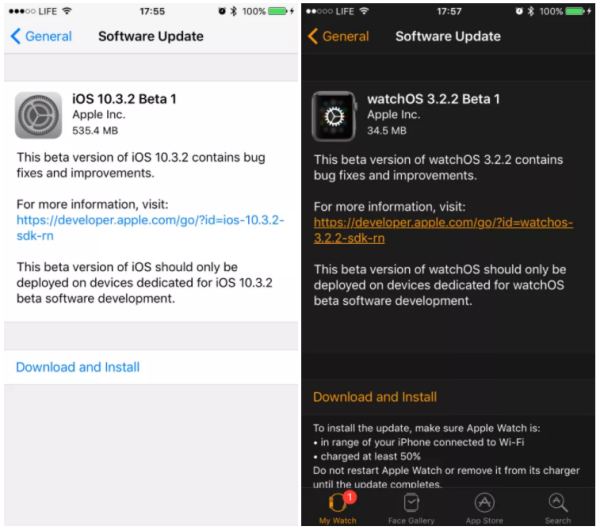
Task: Switch to the App Store tab
Action: 485,506
